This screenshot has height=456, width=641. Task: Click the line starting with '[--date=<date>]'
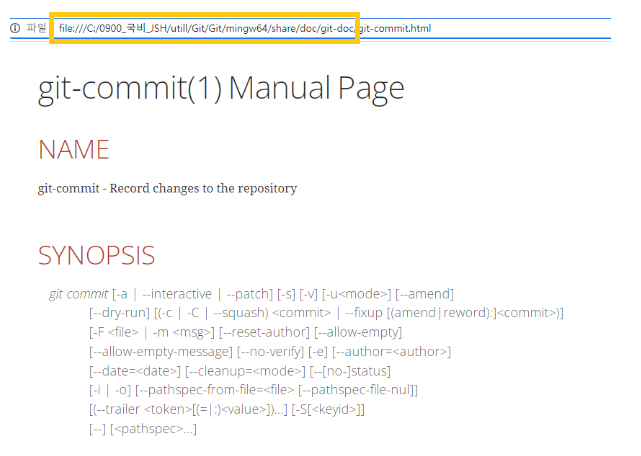tap(240, 371)
